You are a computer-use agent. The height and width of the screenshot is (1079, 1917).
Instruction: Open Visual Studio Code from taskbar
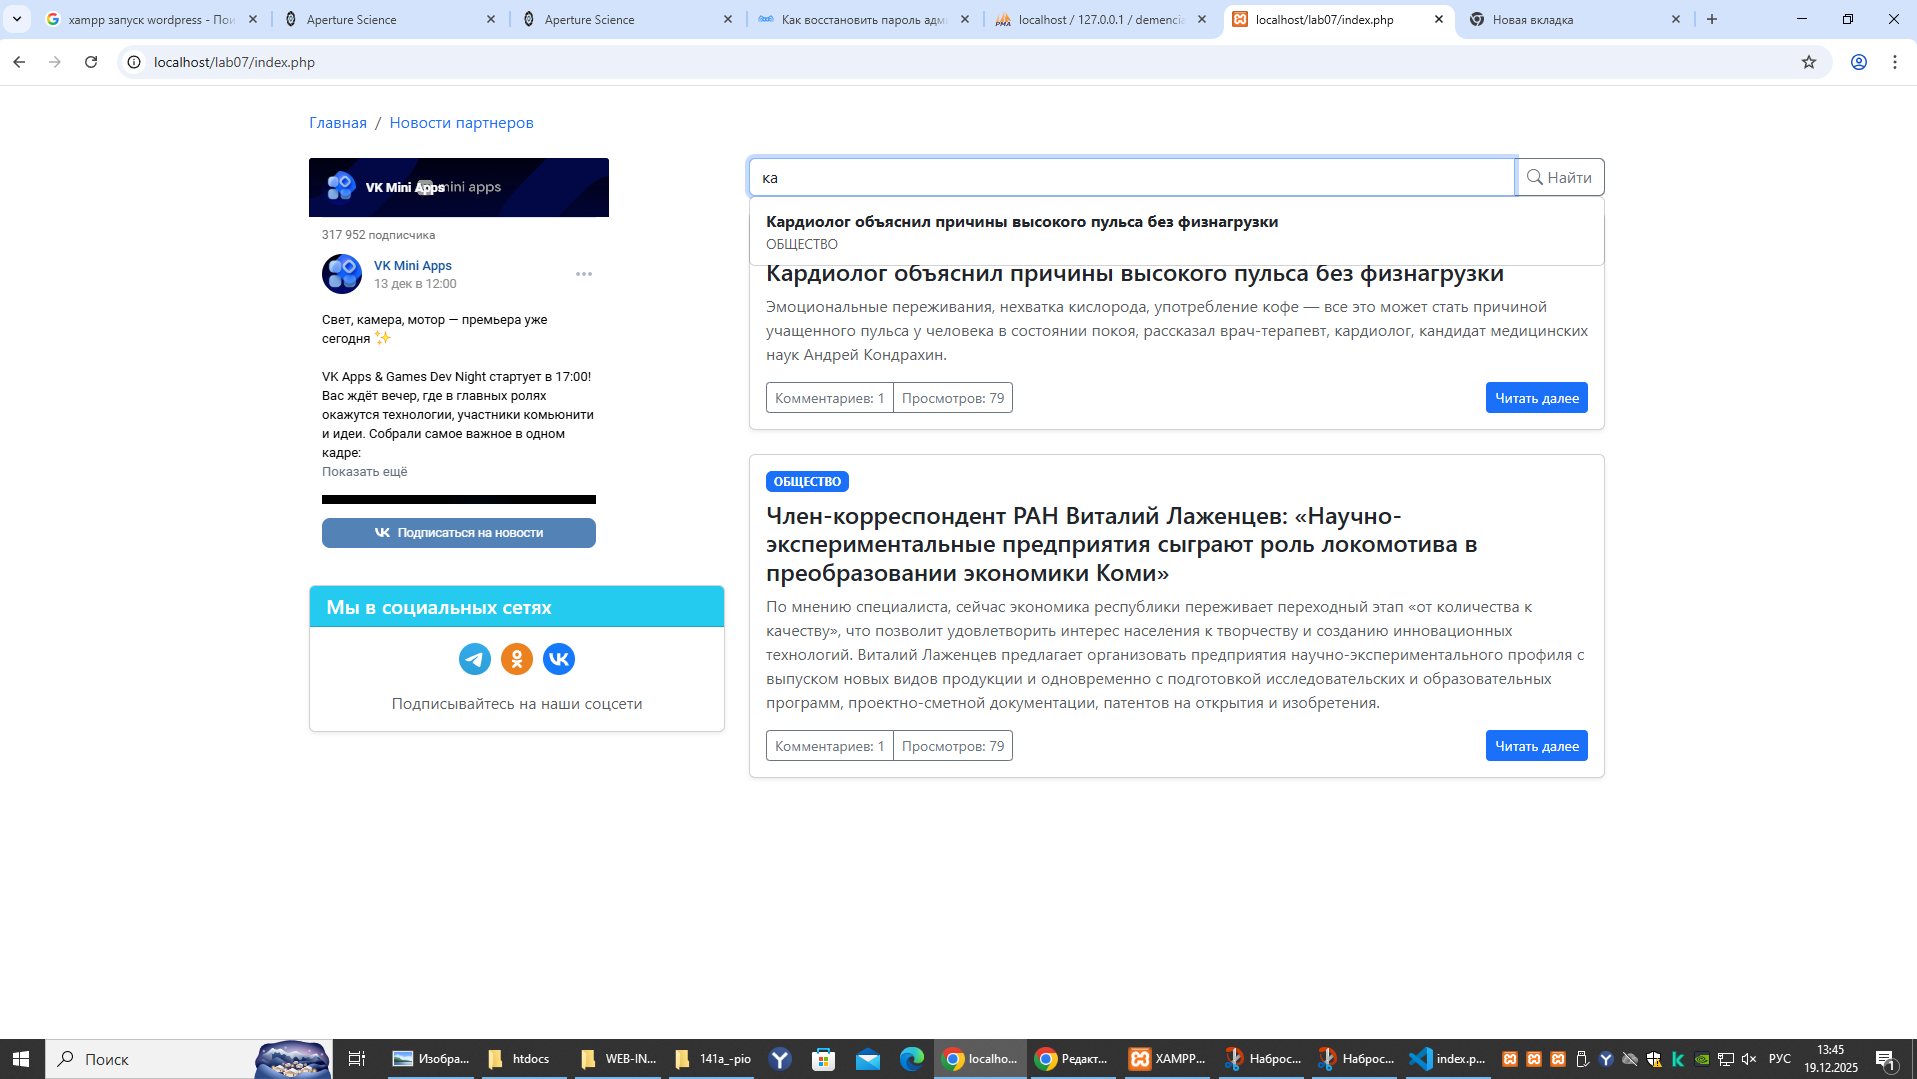pos(1447,1059)
